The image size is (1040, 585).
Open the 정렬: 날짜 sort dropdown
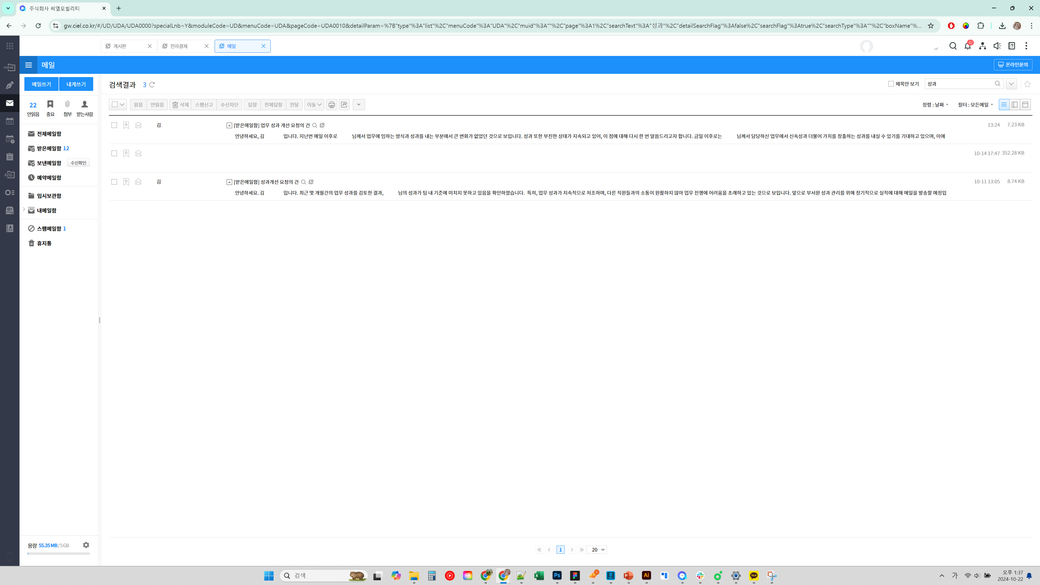click(x=935, y=105)
